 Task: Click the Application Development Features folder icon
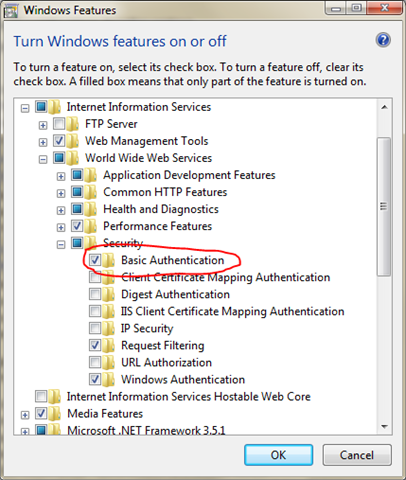point(90,175)
